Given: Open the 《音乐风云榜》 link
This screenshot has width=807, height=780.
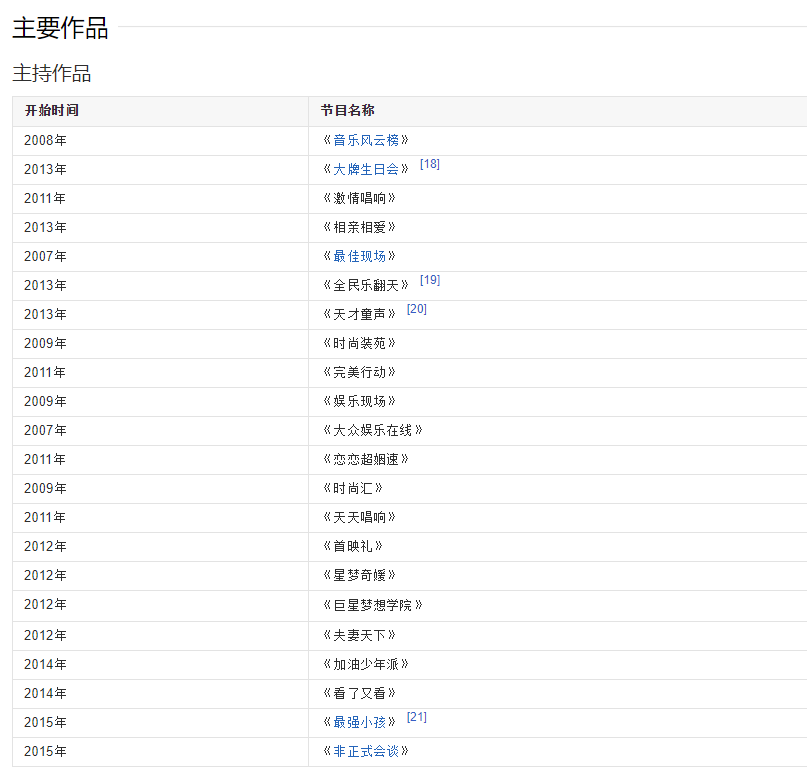Looking at the screenshot, I should click(x=366, y=140).
